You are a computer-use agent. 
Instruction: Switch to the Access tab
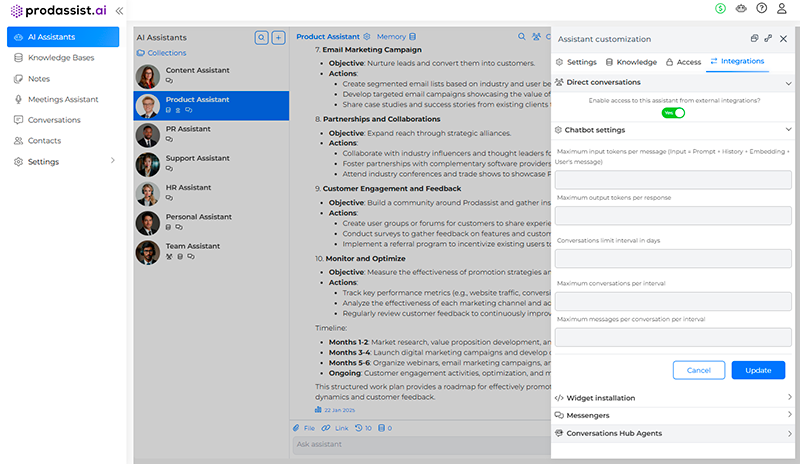point(683,62)
